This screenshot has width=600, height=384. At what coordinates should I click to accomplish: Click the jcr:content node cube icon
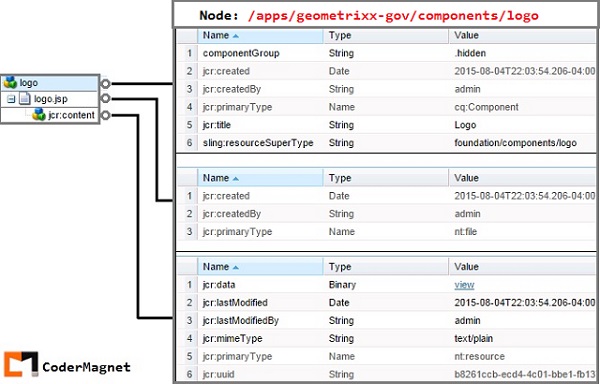click(39, 114)
